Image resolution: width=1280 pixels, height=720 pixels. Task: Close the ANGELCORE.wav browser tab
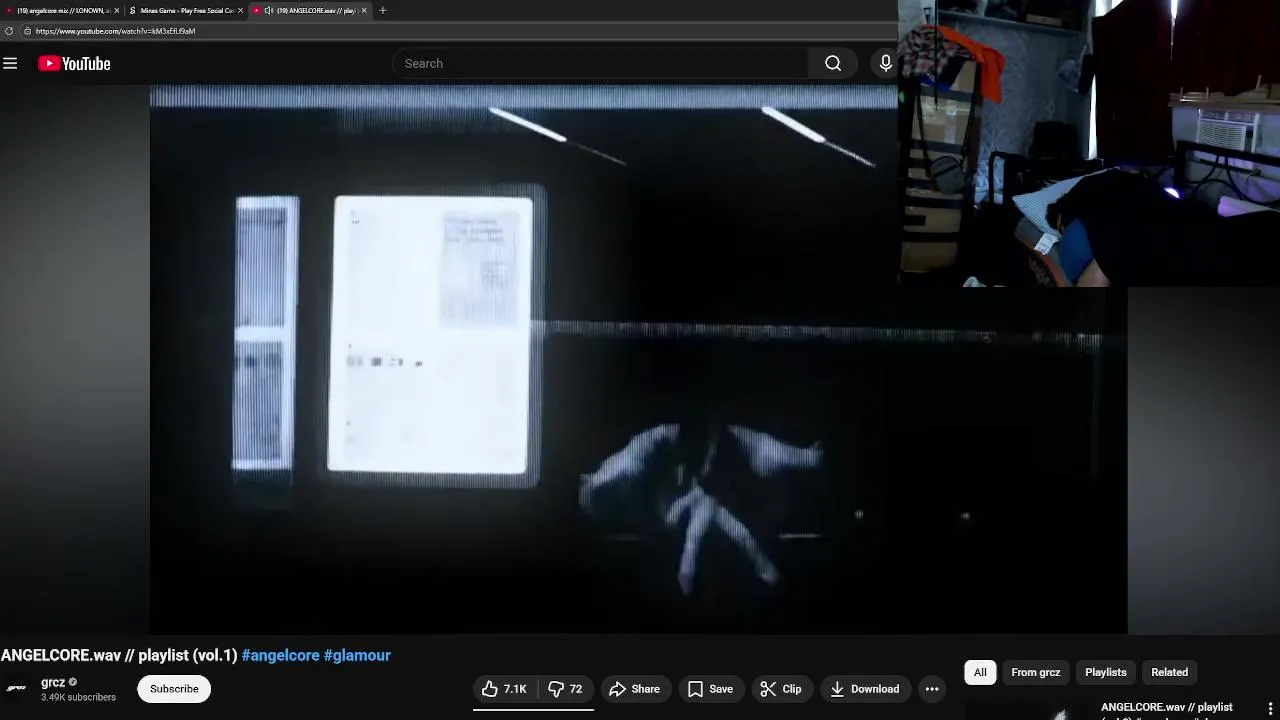(364, 11)
